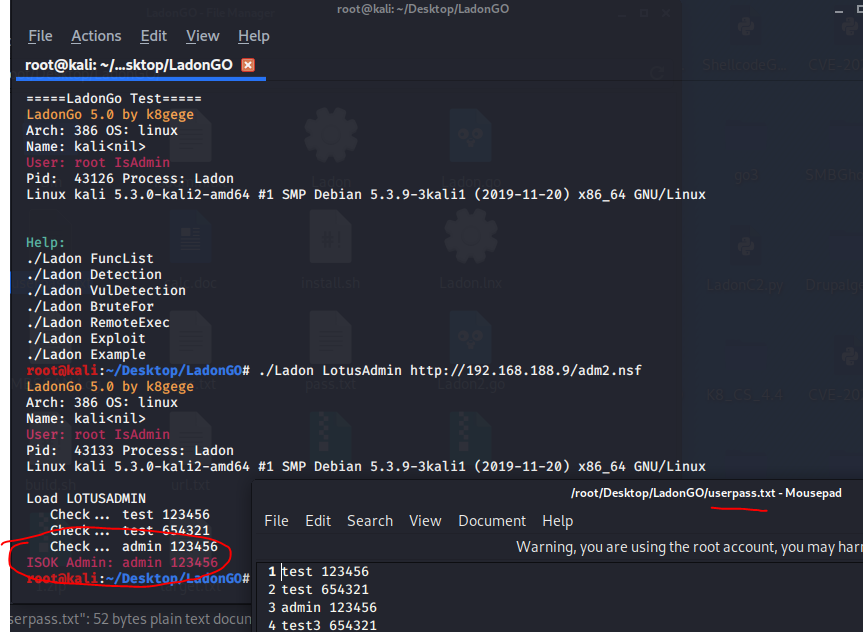Minimize the terminal window
This screenshot has height=632, width=863.
[839, 10]
